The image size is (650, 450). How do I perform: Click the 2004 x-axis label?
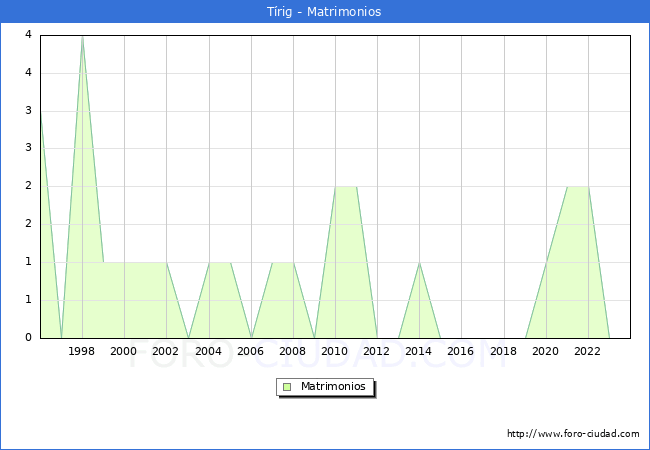pos(208,351)
